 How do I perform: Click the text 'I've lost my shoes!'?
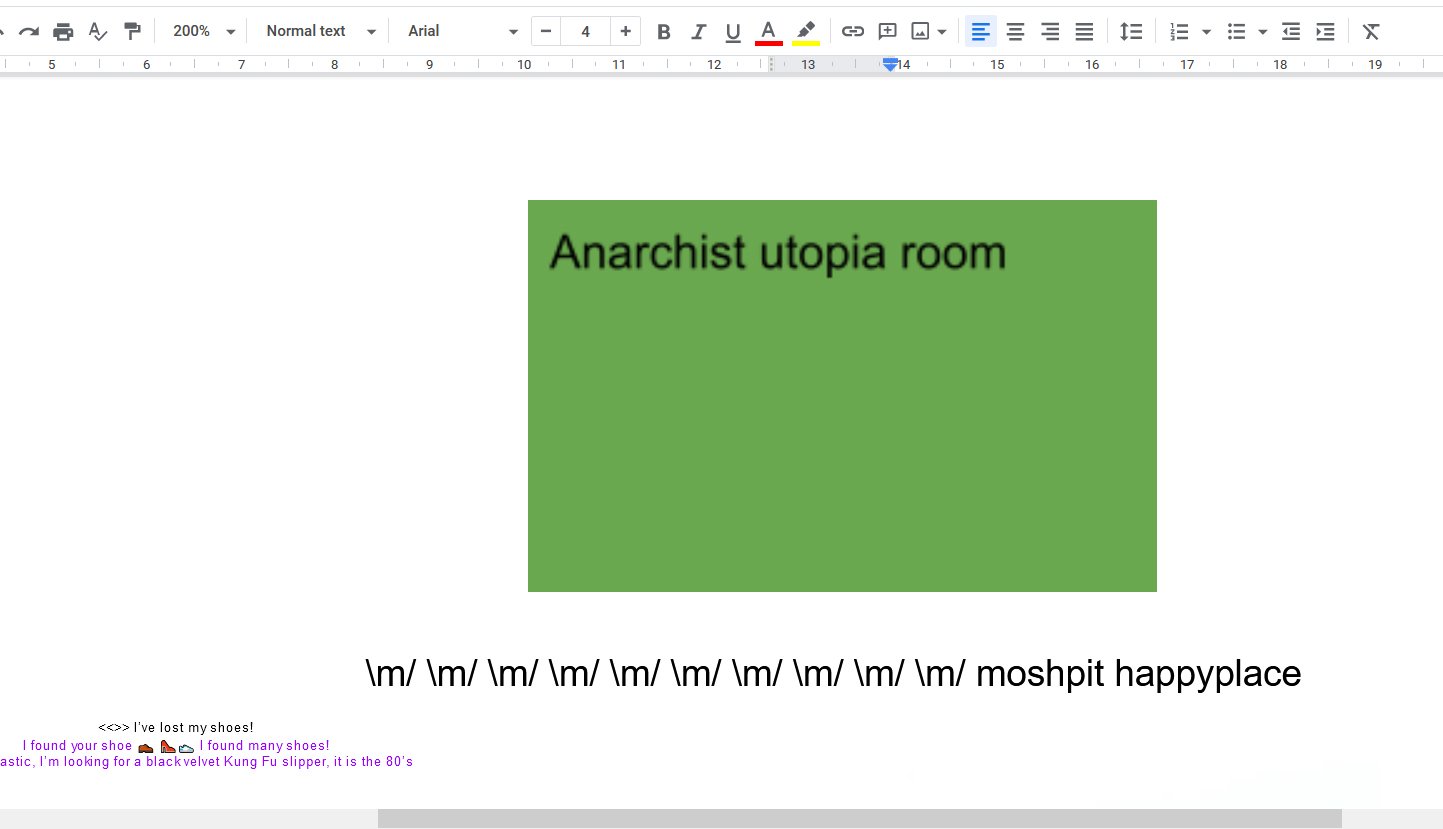(x=194, y=727)
